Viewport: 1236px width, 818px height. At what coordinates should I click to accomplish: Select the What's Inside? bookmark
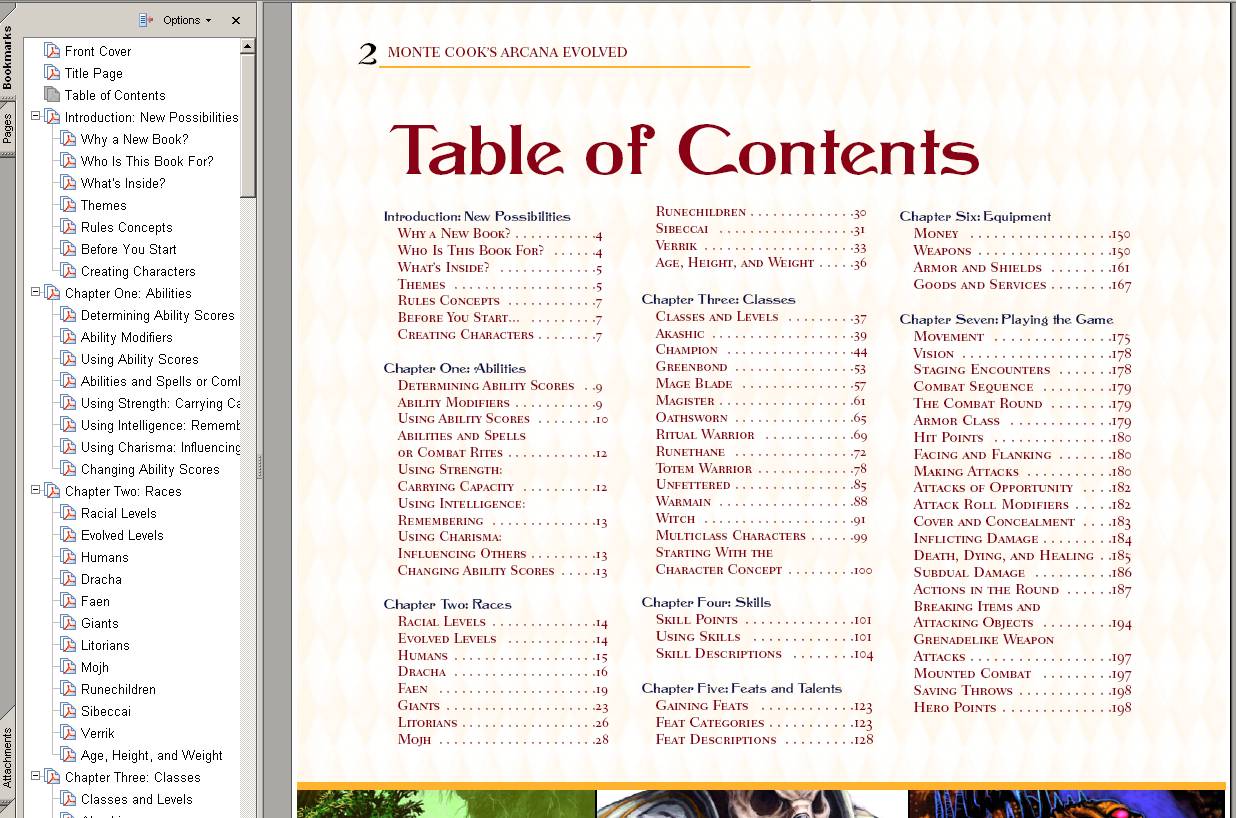click(123, 183)
